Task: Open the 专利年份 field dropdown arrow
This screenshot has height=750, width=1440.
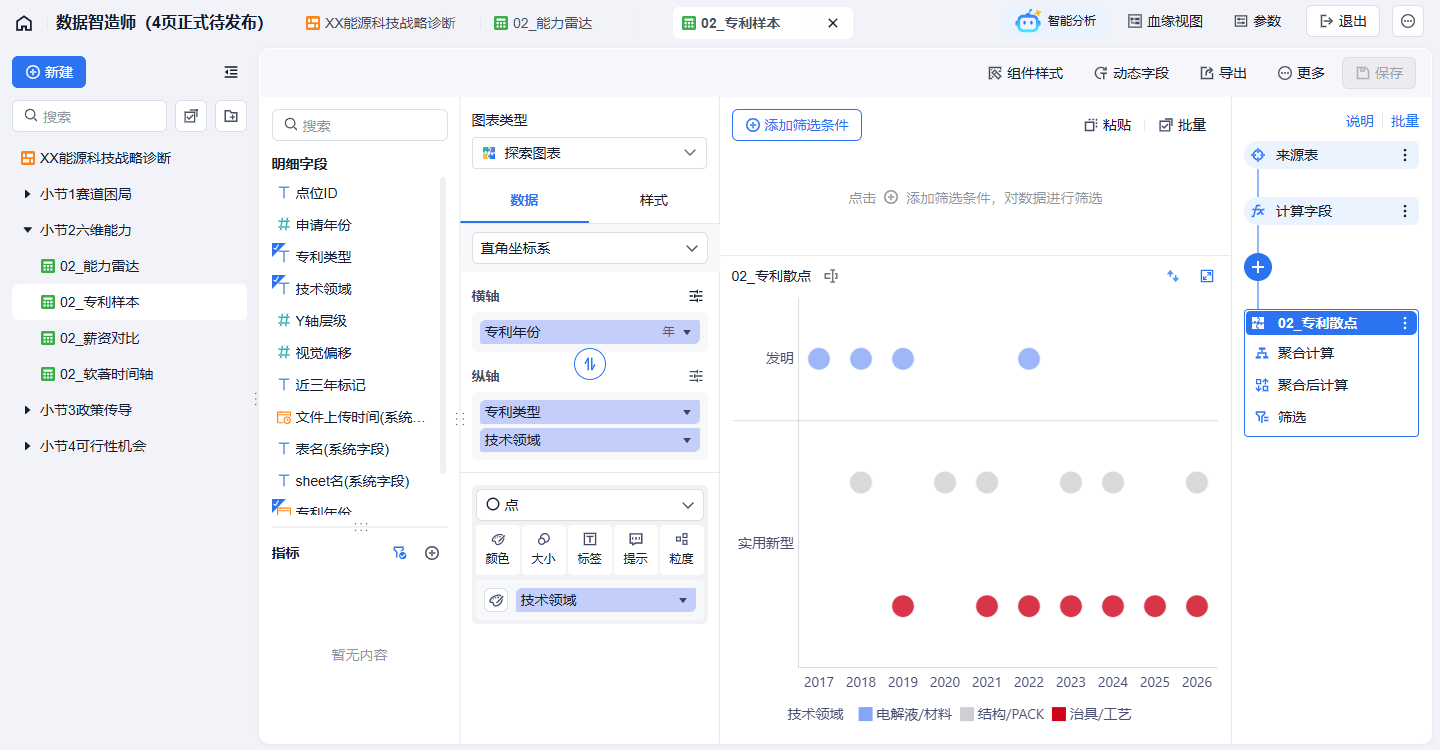Action: 687,332
